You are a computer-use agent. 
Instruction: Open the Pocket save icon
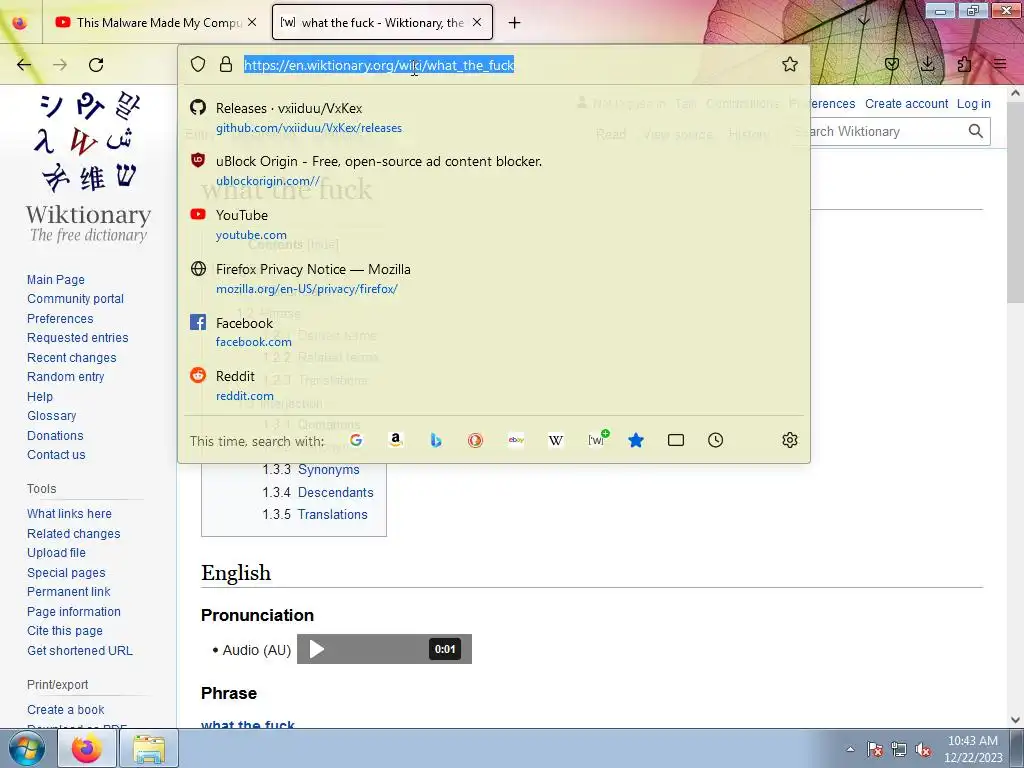click(891, 64)
